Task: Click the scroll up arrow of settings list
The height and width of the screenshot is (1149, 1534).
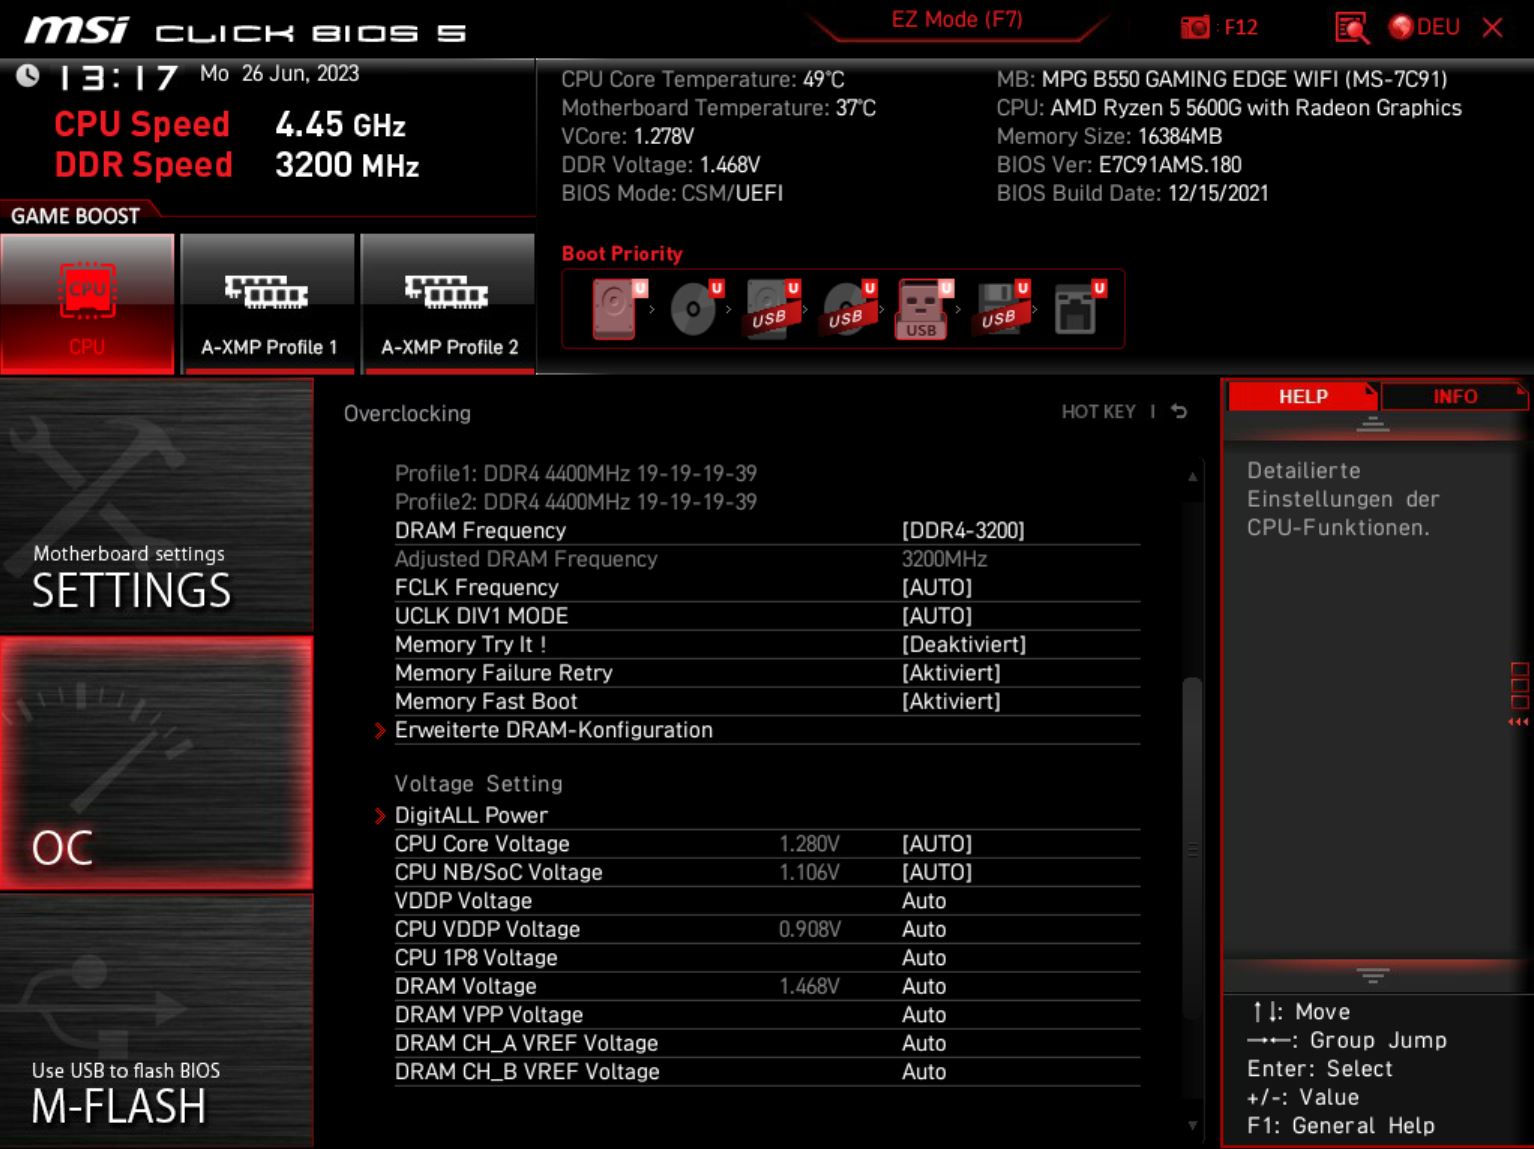Action: [1192, 477]
